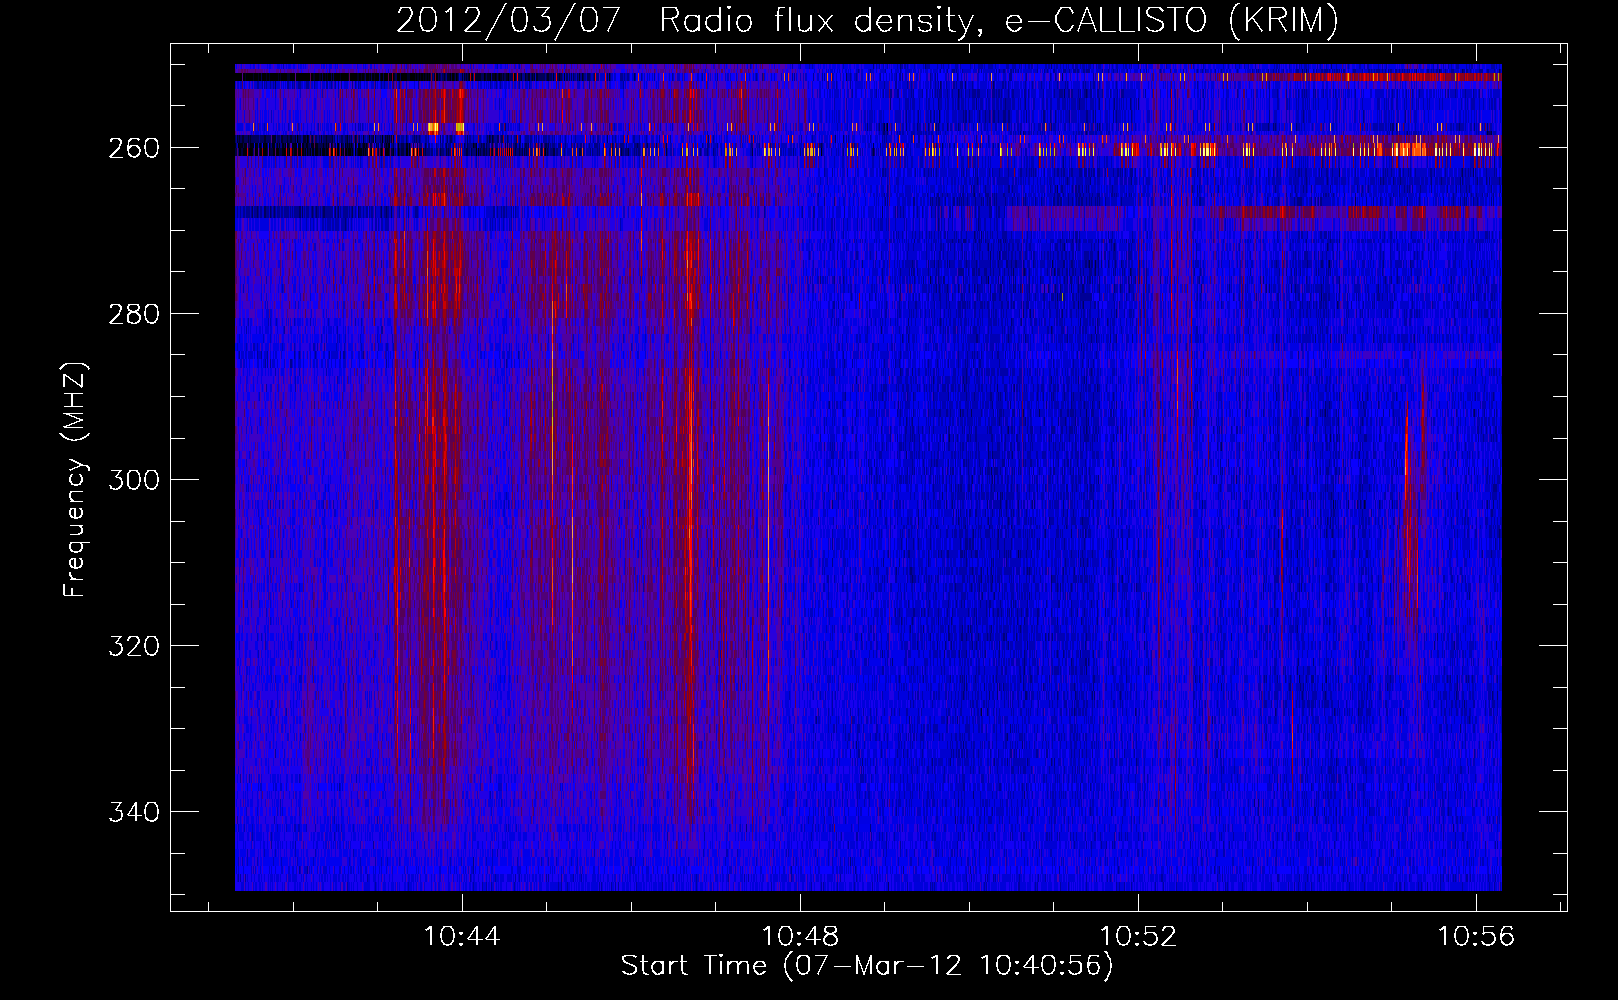Click the 10:48 time tick label
The height and width of the screenshot is (1000, 1618).
(x=800, y=937)
